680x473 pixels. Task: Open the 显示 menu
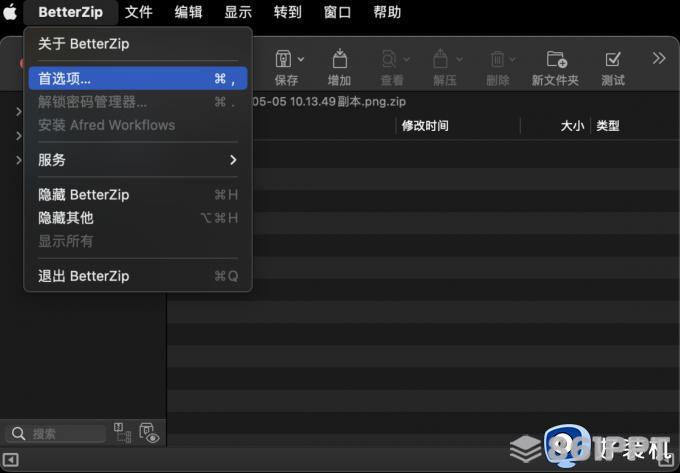[x=238, y=12]
